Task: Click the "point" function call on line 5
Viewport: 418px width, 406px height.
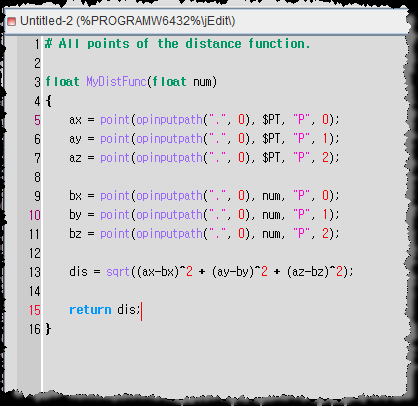Action: (115, 119)
